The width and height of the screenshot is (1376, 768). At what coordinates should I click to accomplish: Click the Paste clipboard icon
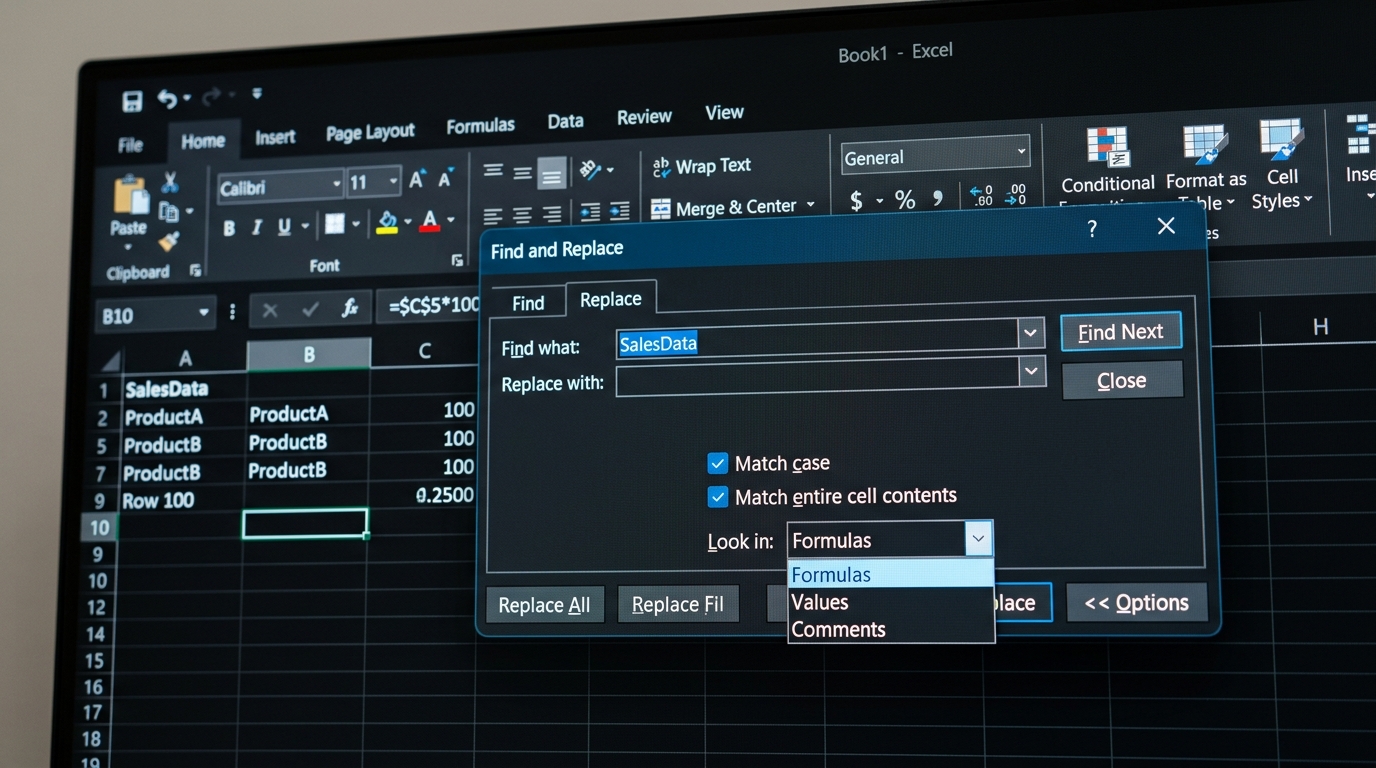(x=129, y=195)
